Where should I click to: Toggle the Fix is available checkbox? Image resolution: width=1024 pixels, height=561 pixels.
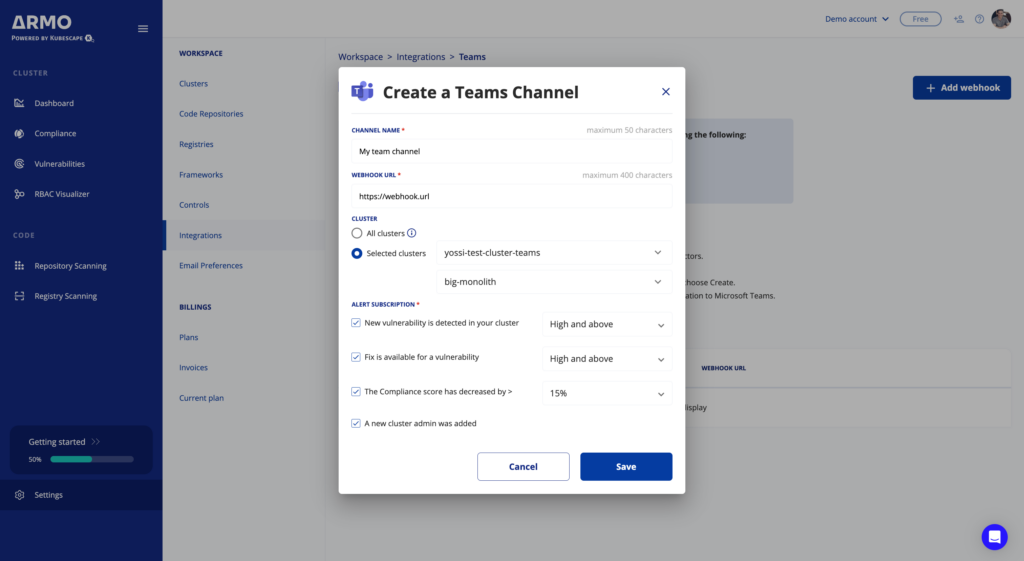coord(356,357)
